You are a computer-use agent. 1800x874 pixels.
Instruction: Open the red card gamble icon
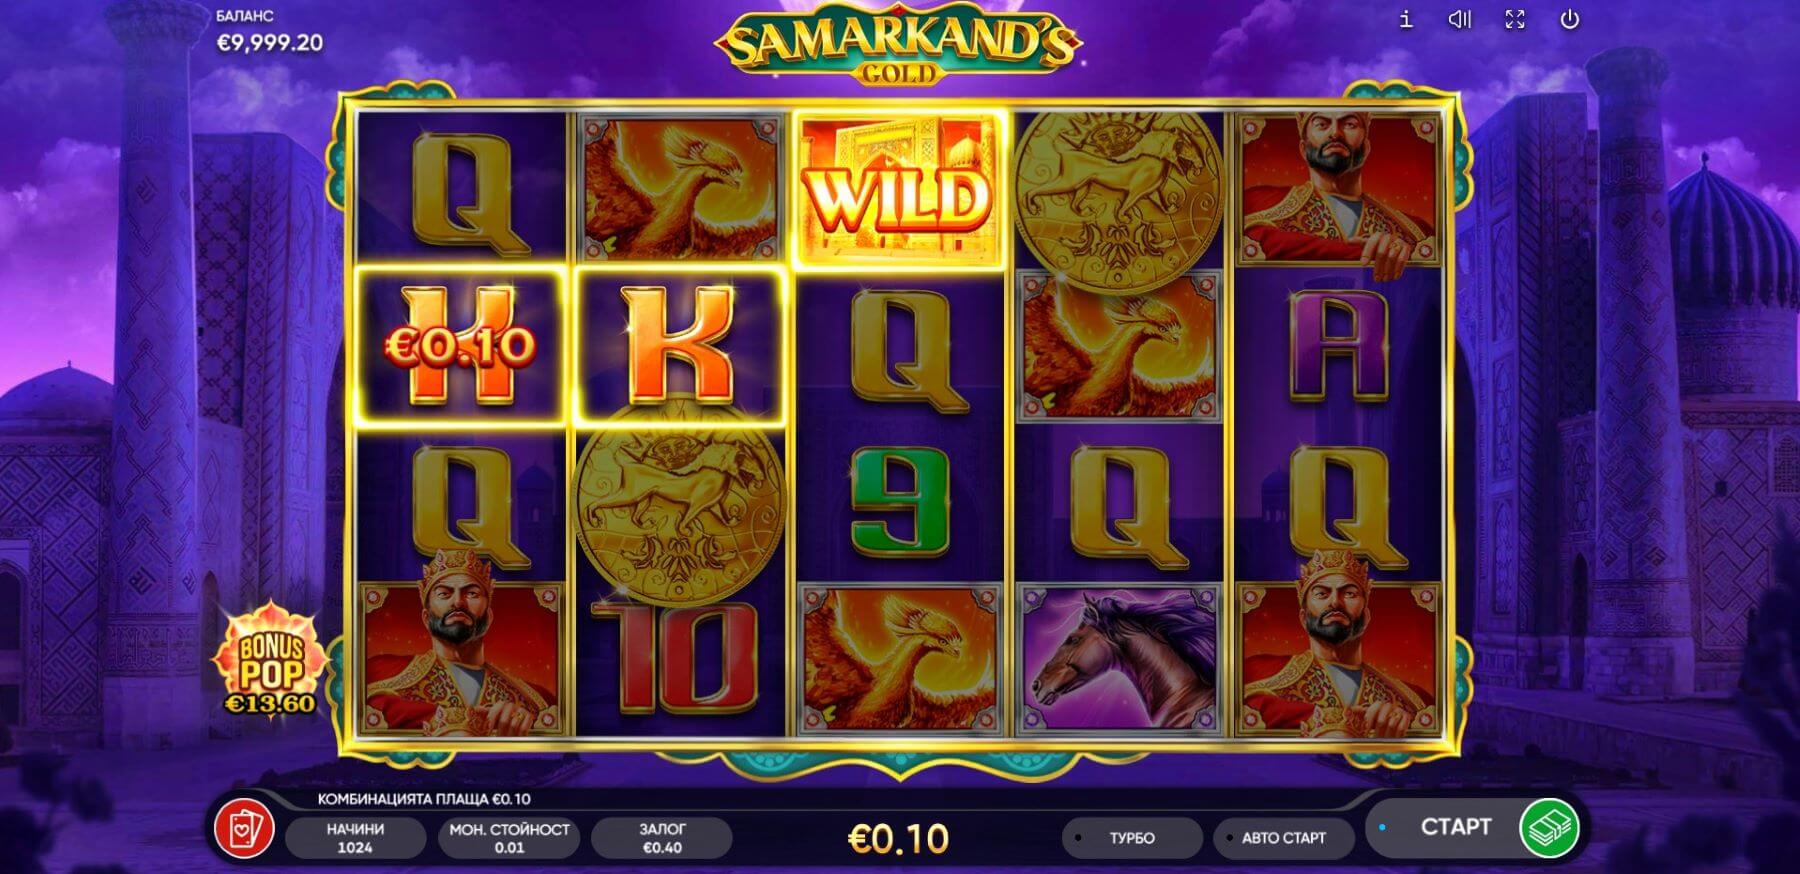click(245, 829)
